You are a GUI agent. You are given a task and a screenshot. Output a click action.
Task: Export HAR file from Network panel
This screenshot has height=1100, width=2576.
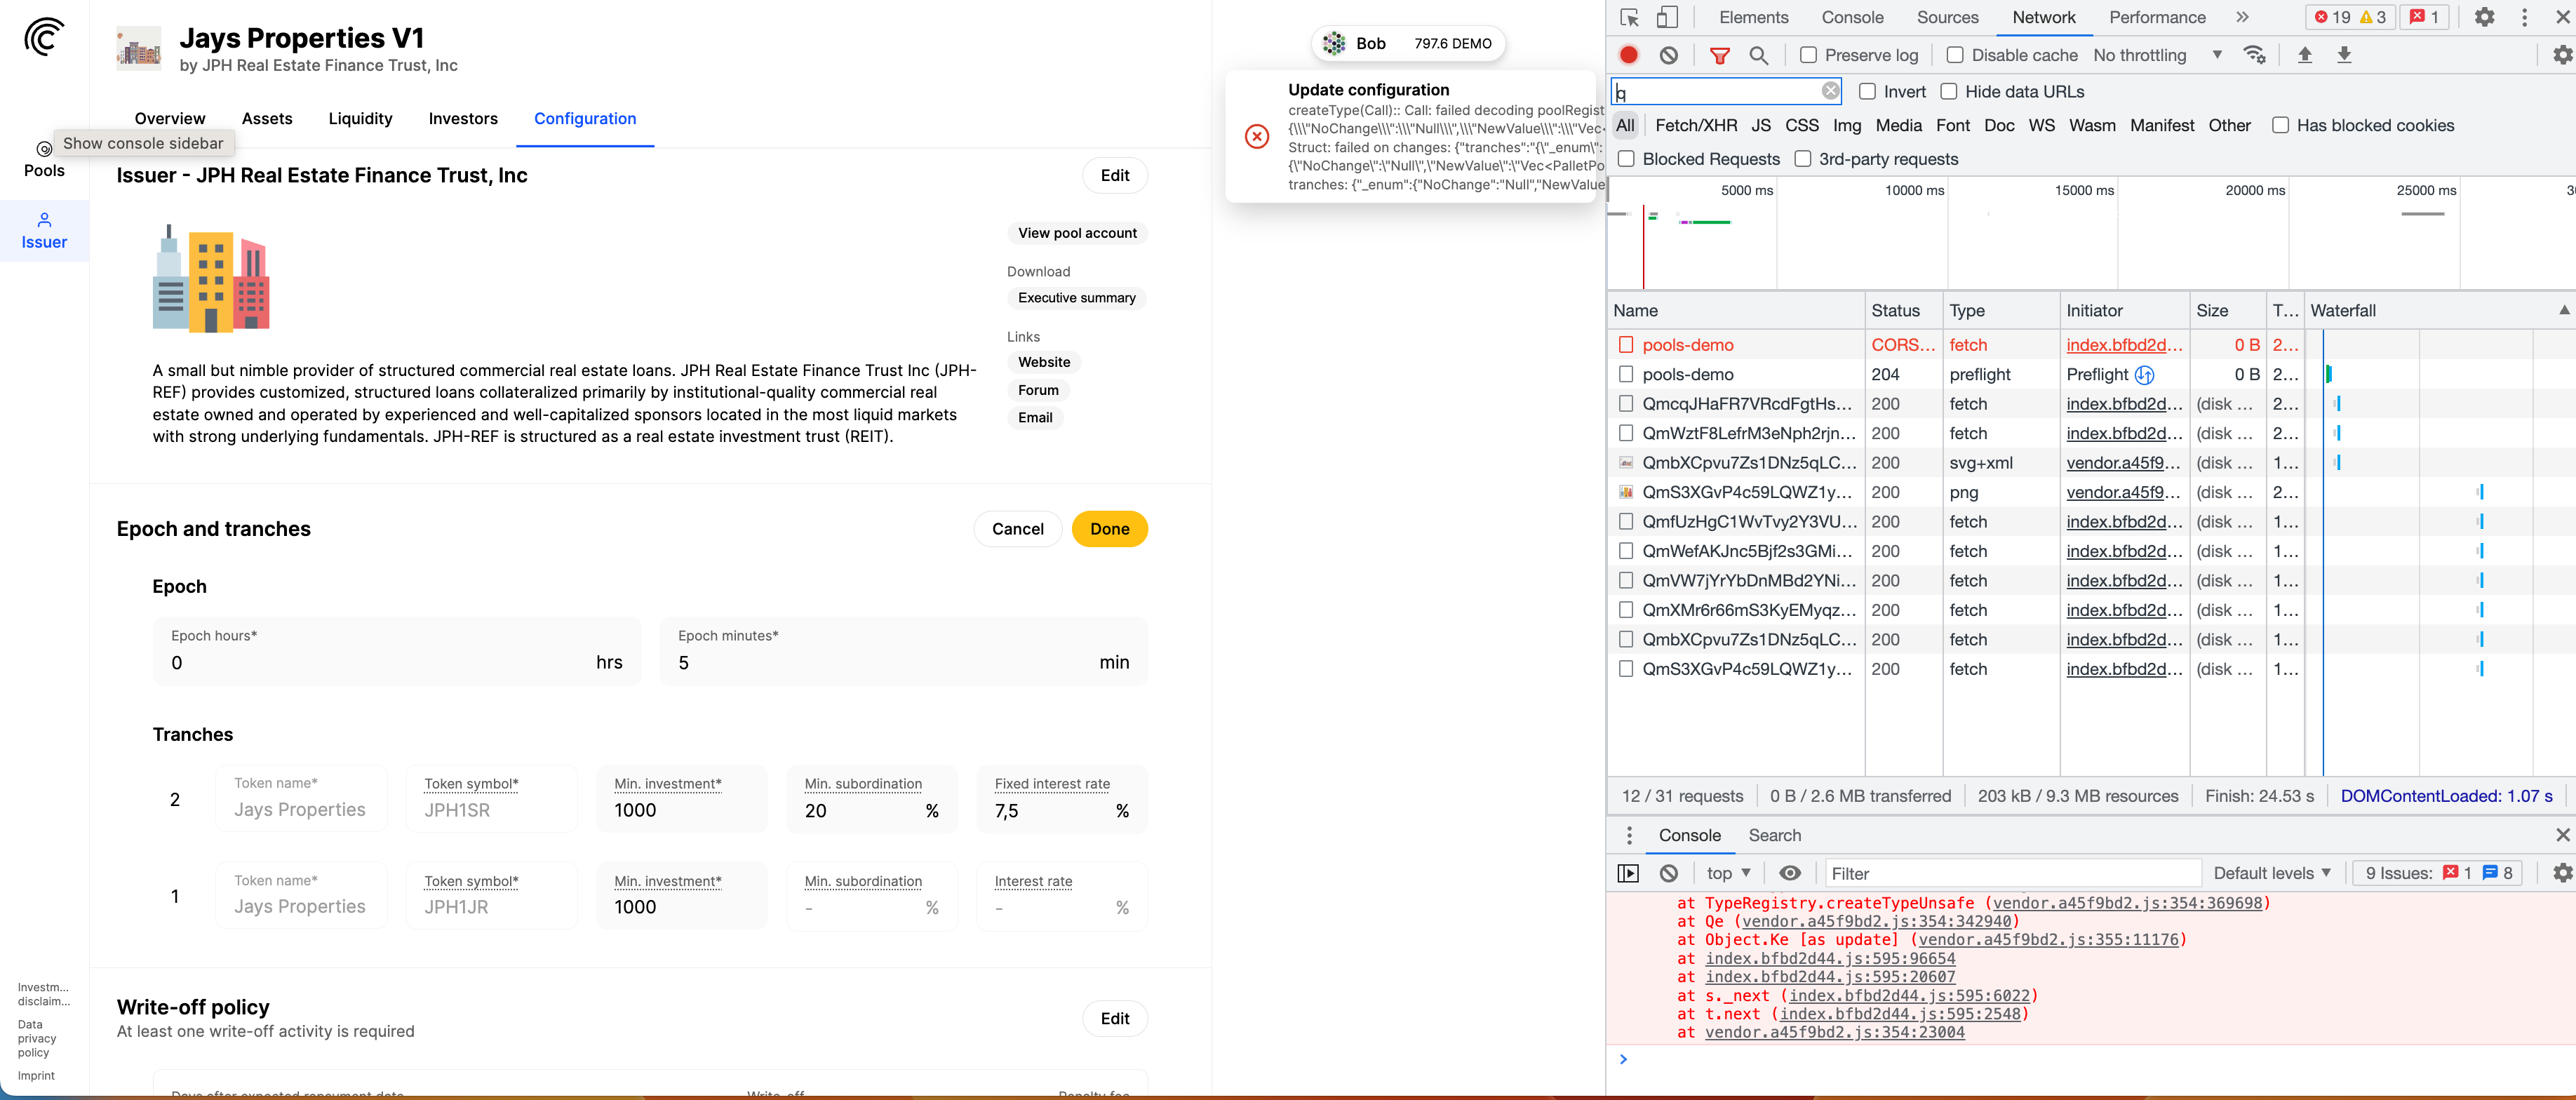tap(2345, 55)
